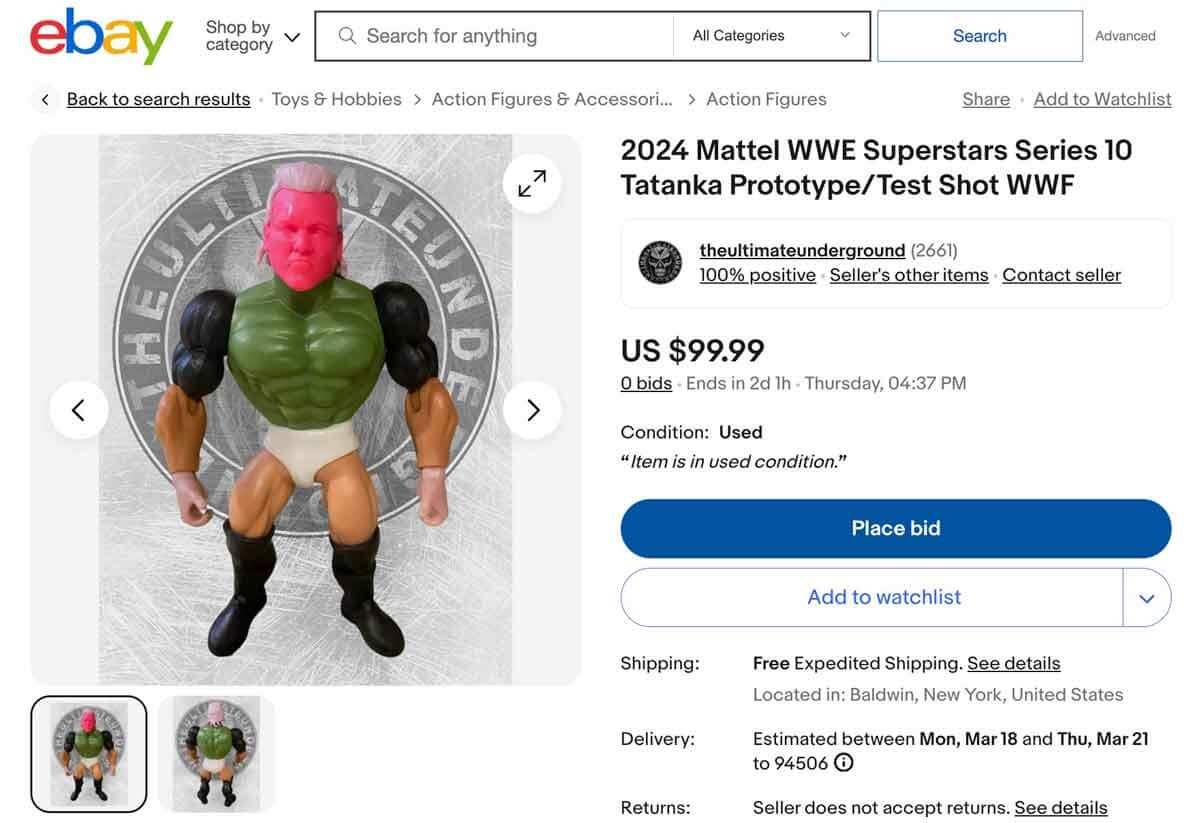The image size is (1200, 823).
Task: View shipping details via See details link
Action: click(1014, 662)
